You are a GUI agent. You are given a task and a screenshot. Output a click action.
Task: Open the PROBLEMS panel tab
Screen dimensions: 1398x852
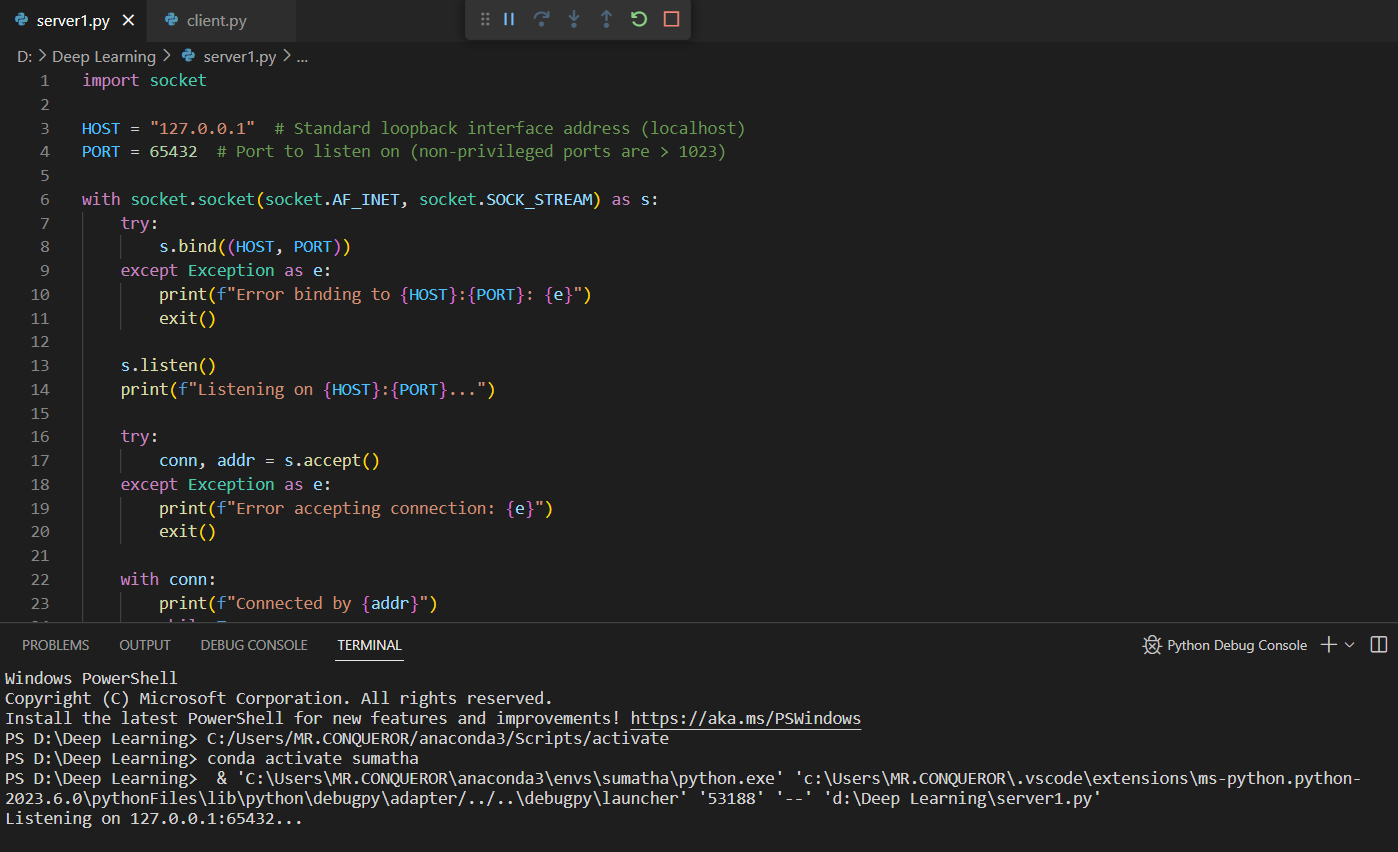(56, 645)
